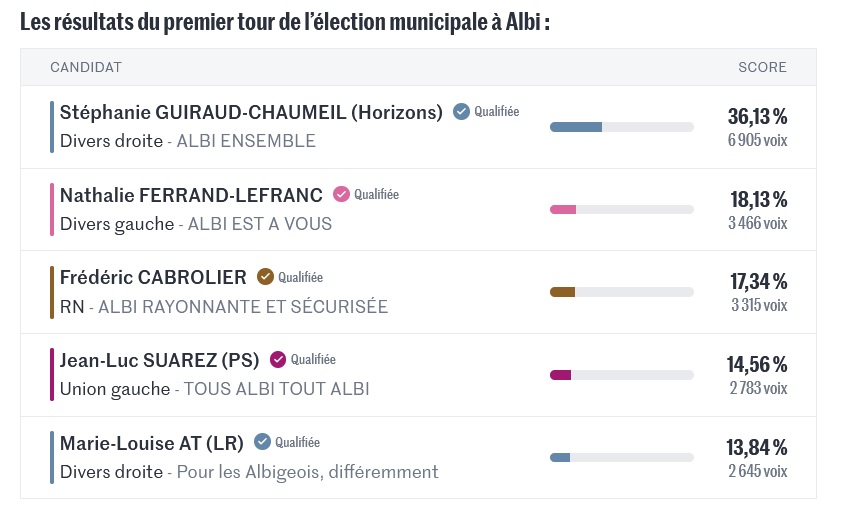Click the Marie-Louise AT (LR) name
The height and width of the screenshot is (512, 850).
(152, 443)
